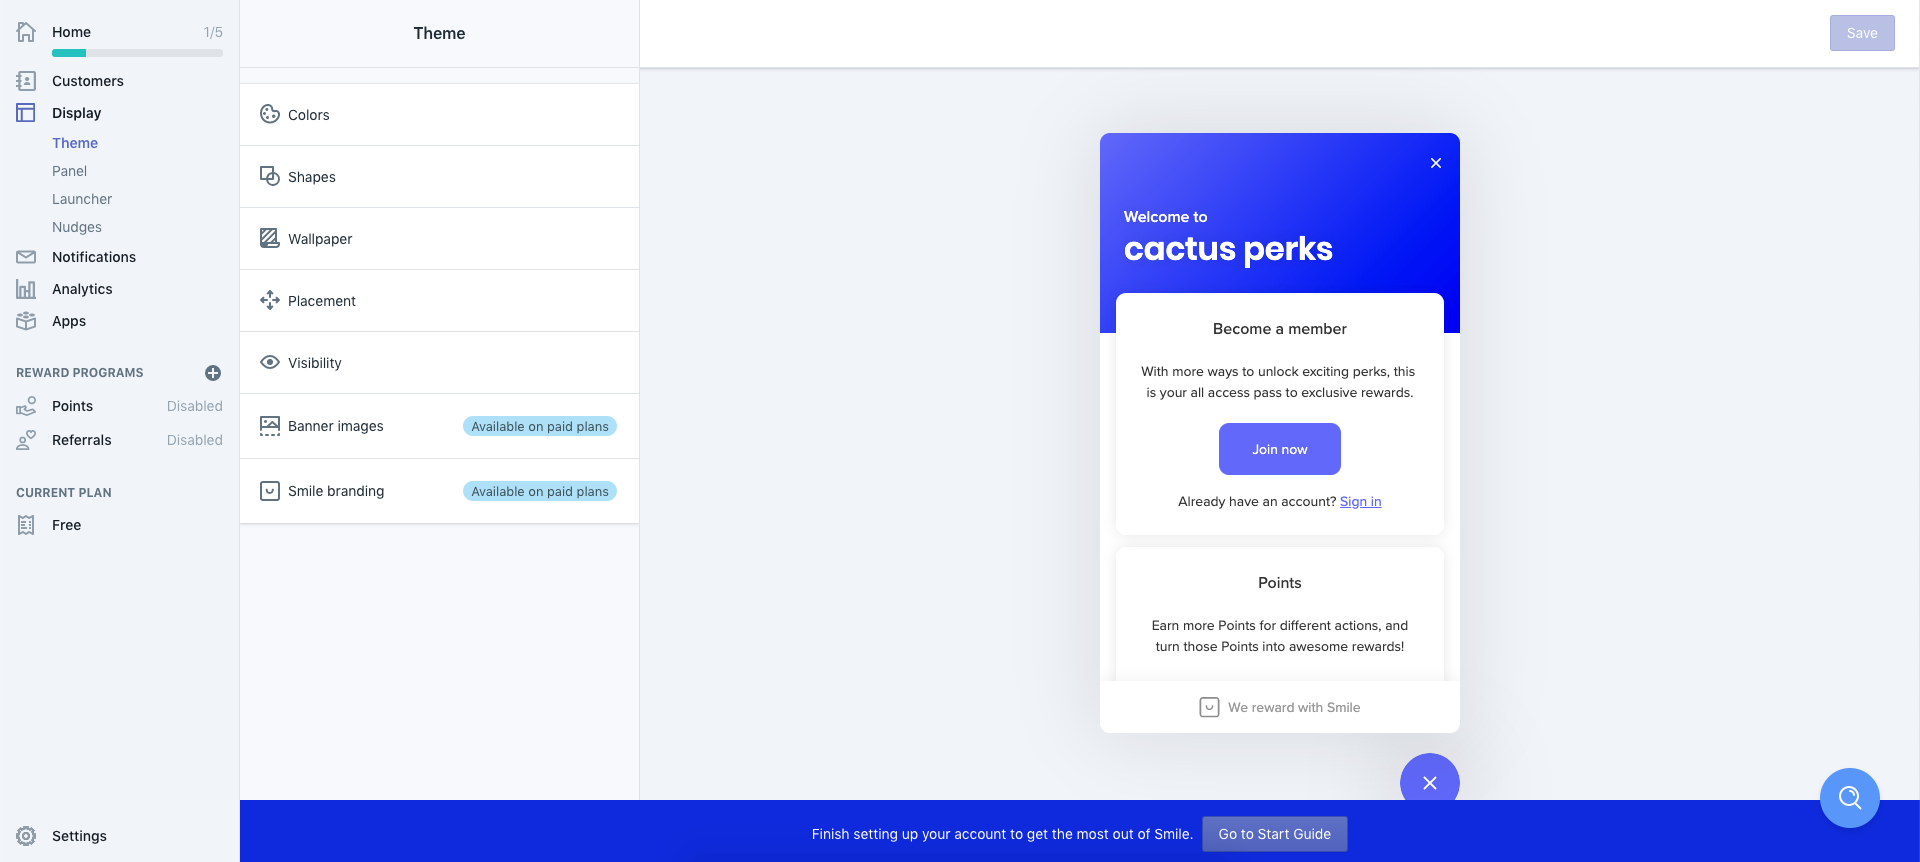Click the Notifications envelope icon
1920x862 pixels.
(26, 257)
